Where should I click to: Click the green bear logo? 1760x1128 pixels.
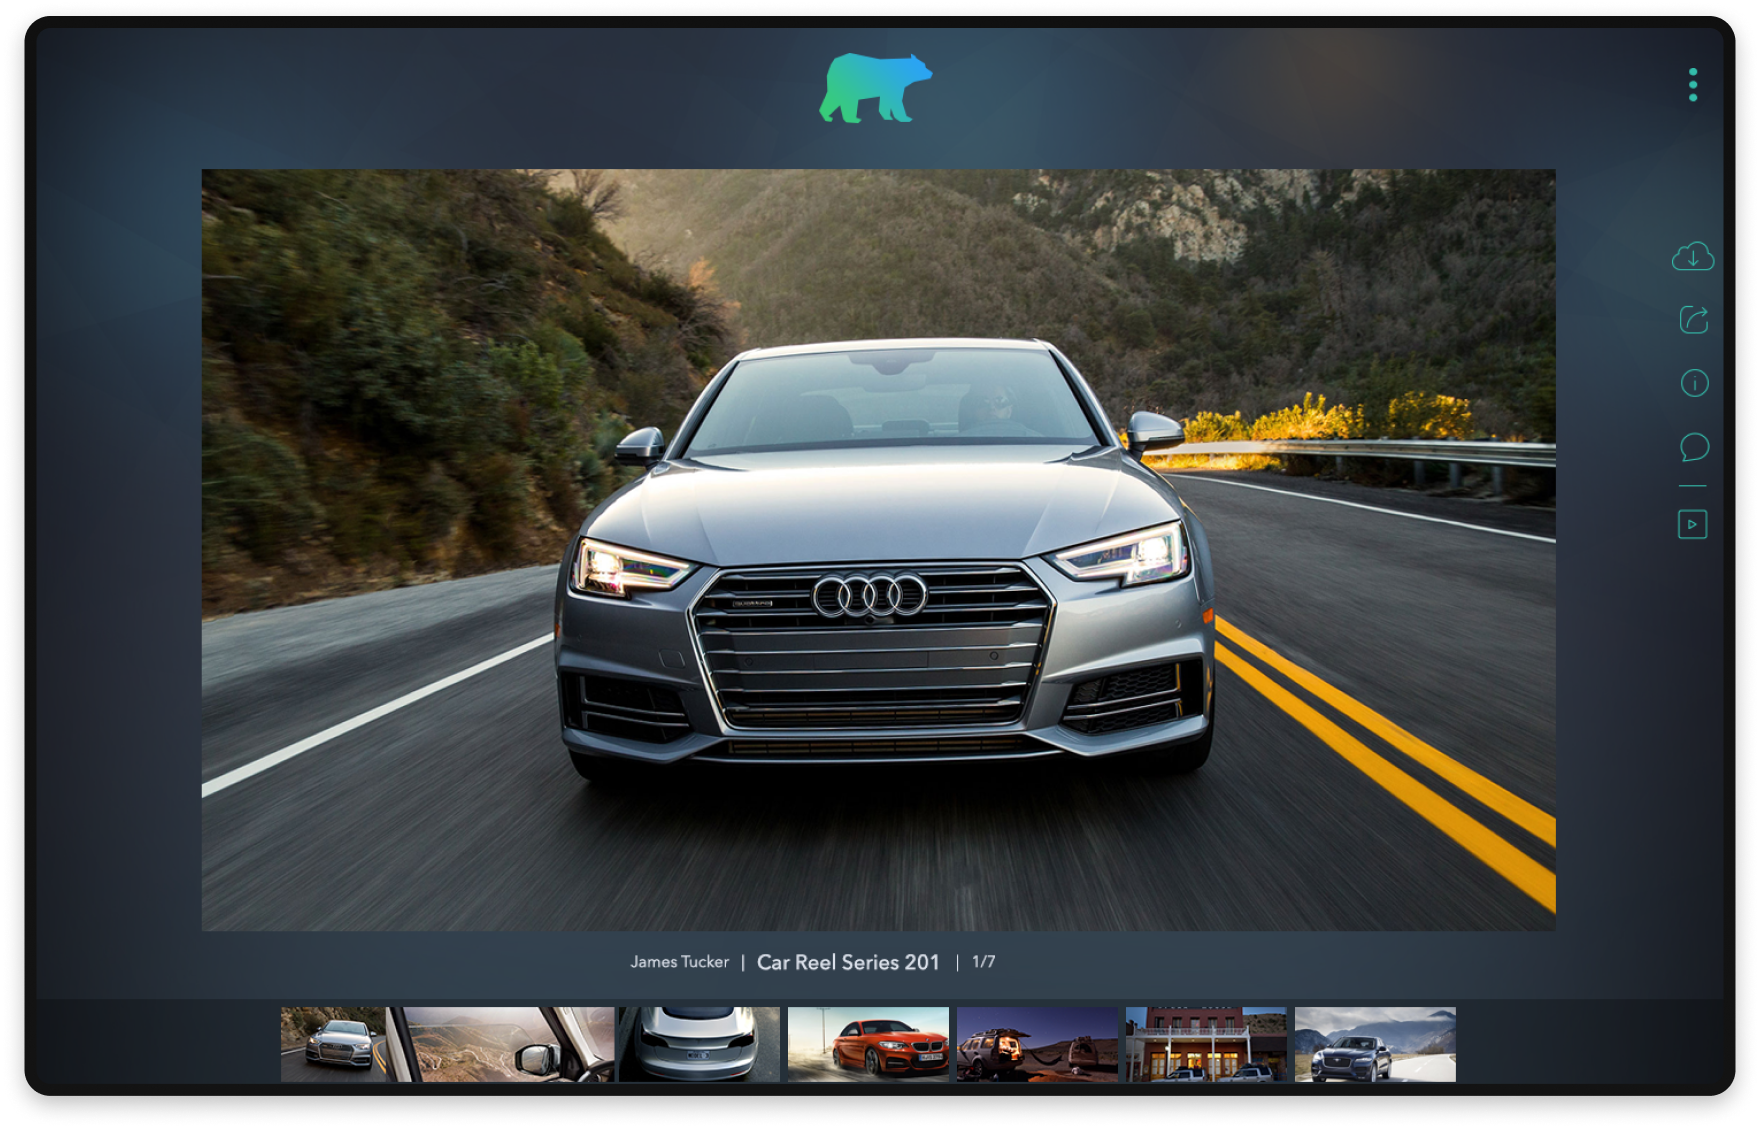[x=875, y=89]
